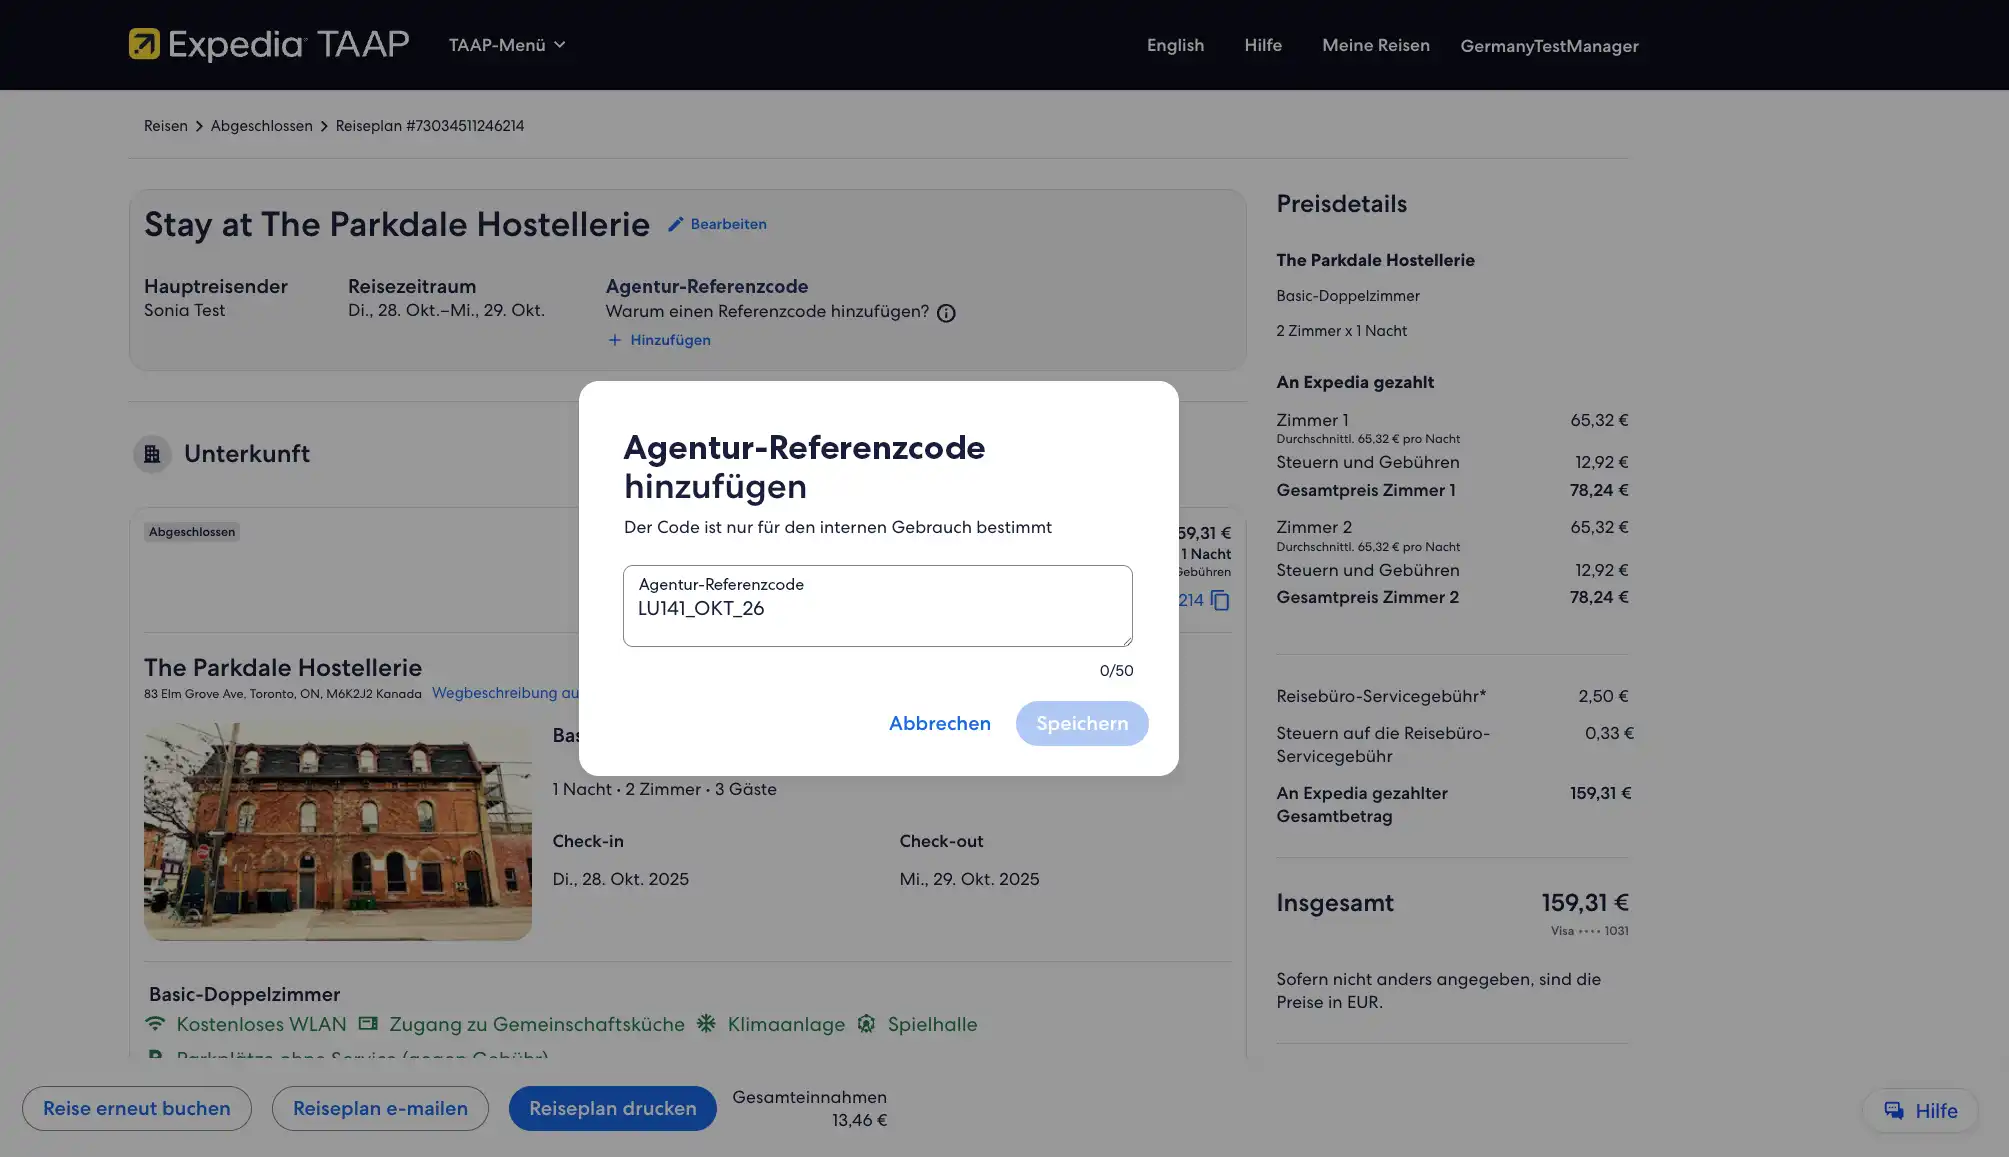This screenshot has height=1157, width=2009.
Task: Open Wegbeschreibung link for the hostel
Action: click(x=505, y=693)
